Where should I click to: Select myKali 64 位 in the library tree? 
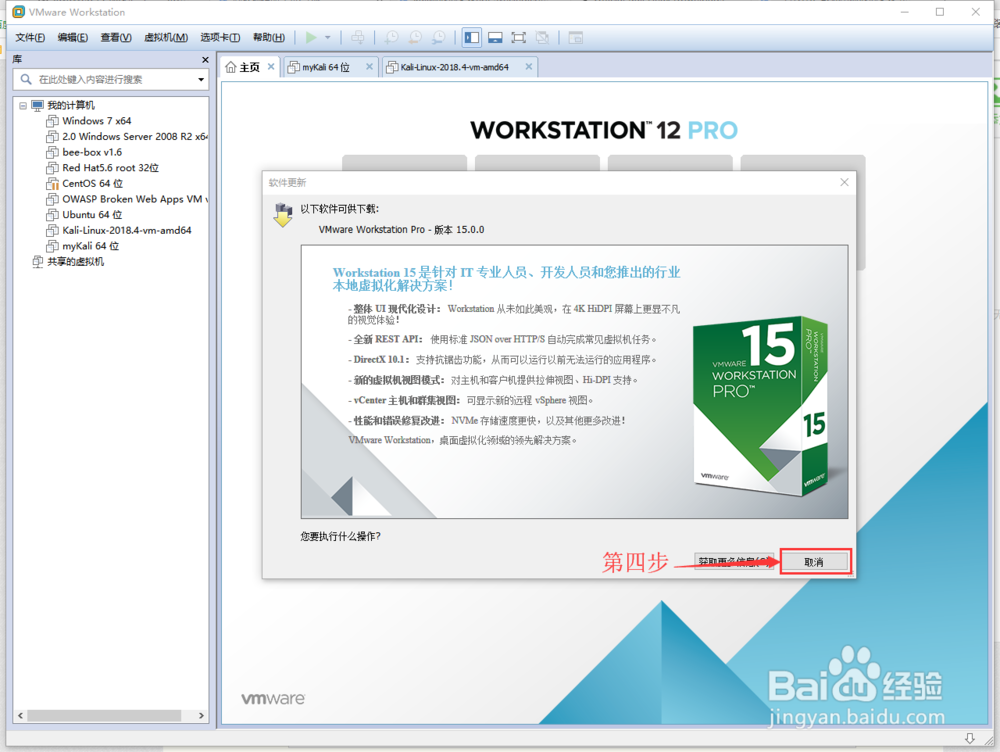(91, 246)
